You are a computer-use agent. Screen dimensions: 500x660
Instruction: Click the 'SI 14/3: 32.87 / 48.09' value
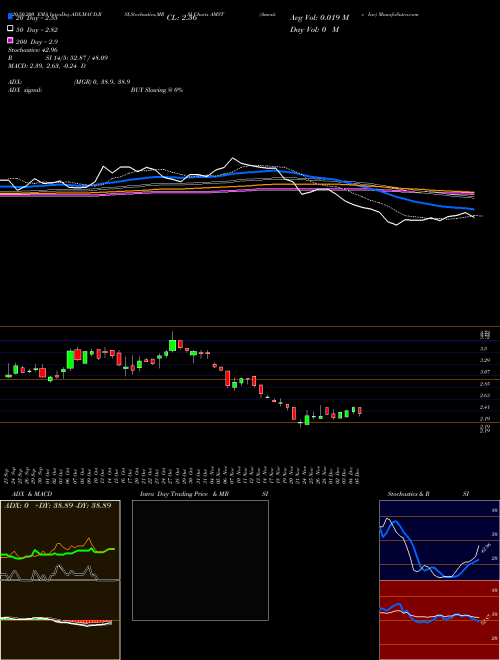pyautogui.click(x=77, y=58)
